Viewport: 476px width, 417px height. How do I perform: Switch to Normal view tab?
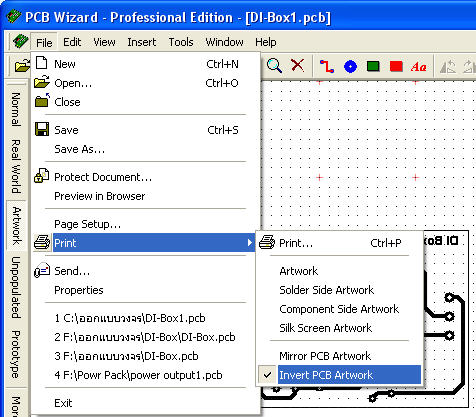coord(16,109)
